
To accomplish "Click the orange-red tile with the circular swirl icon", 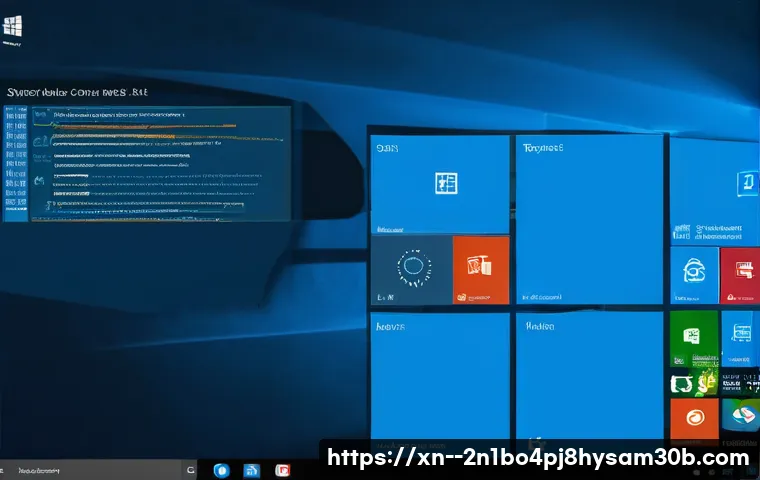I will [693, 418].
